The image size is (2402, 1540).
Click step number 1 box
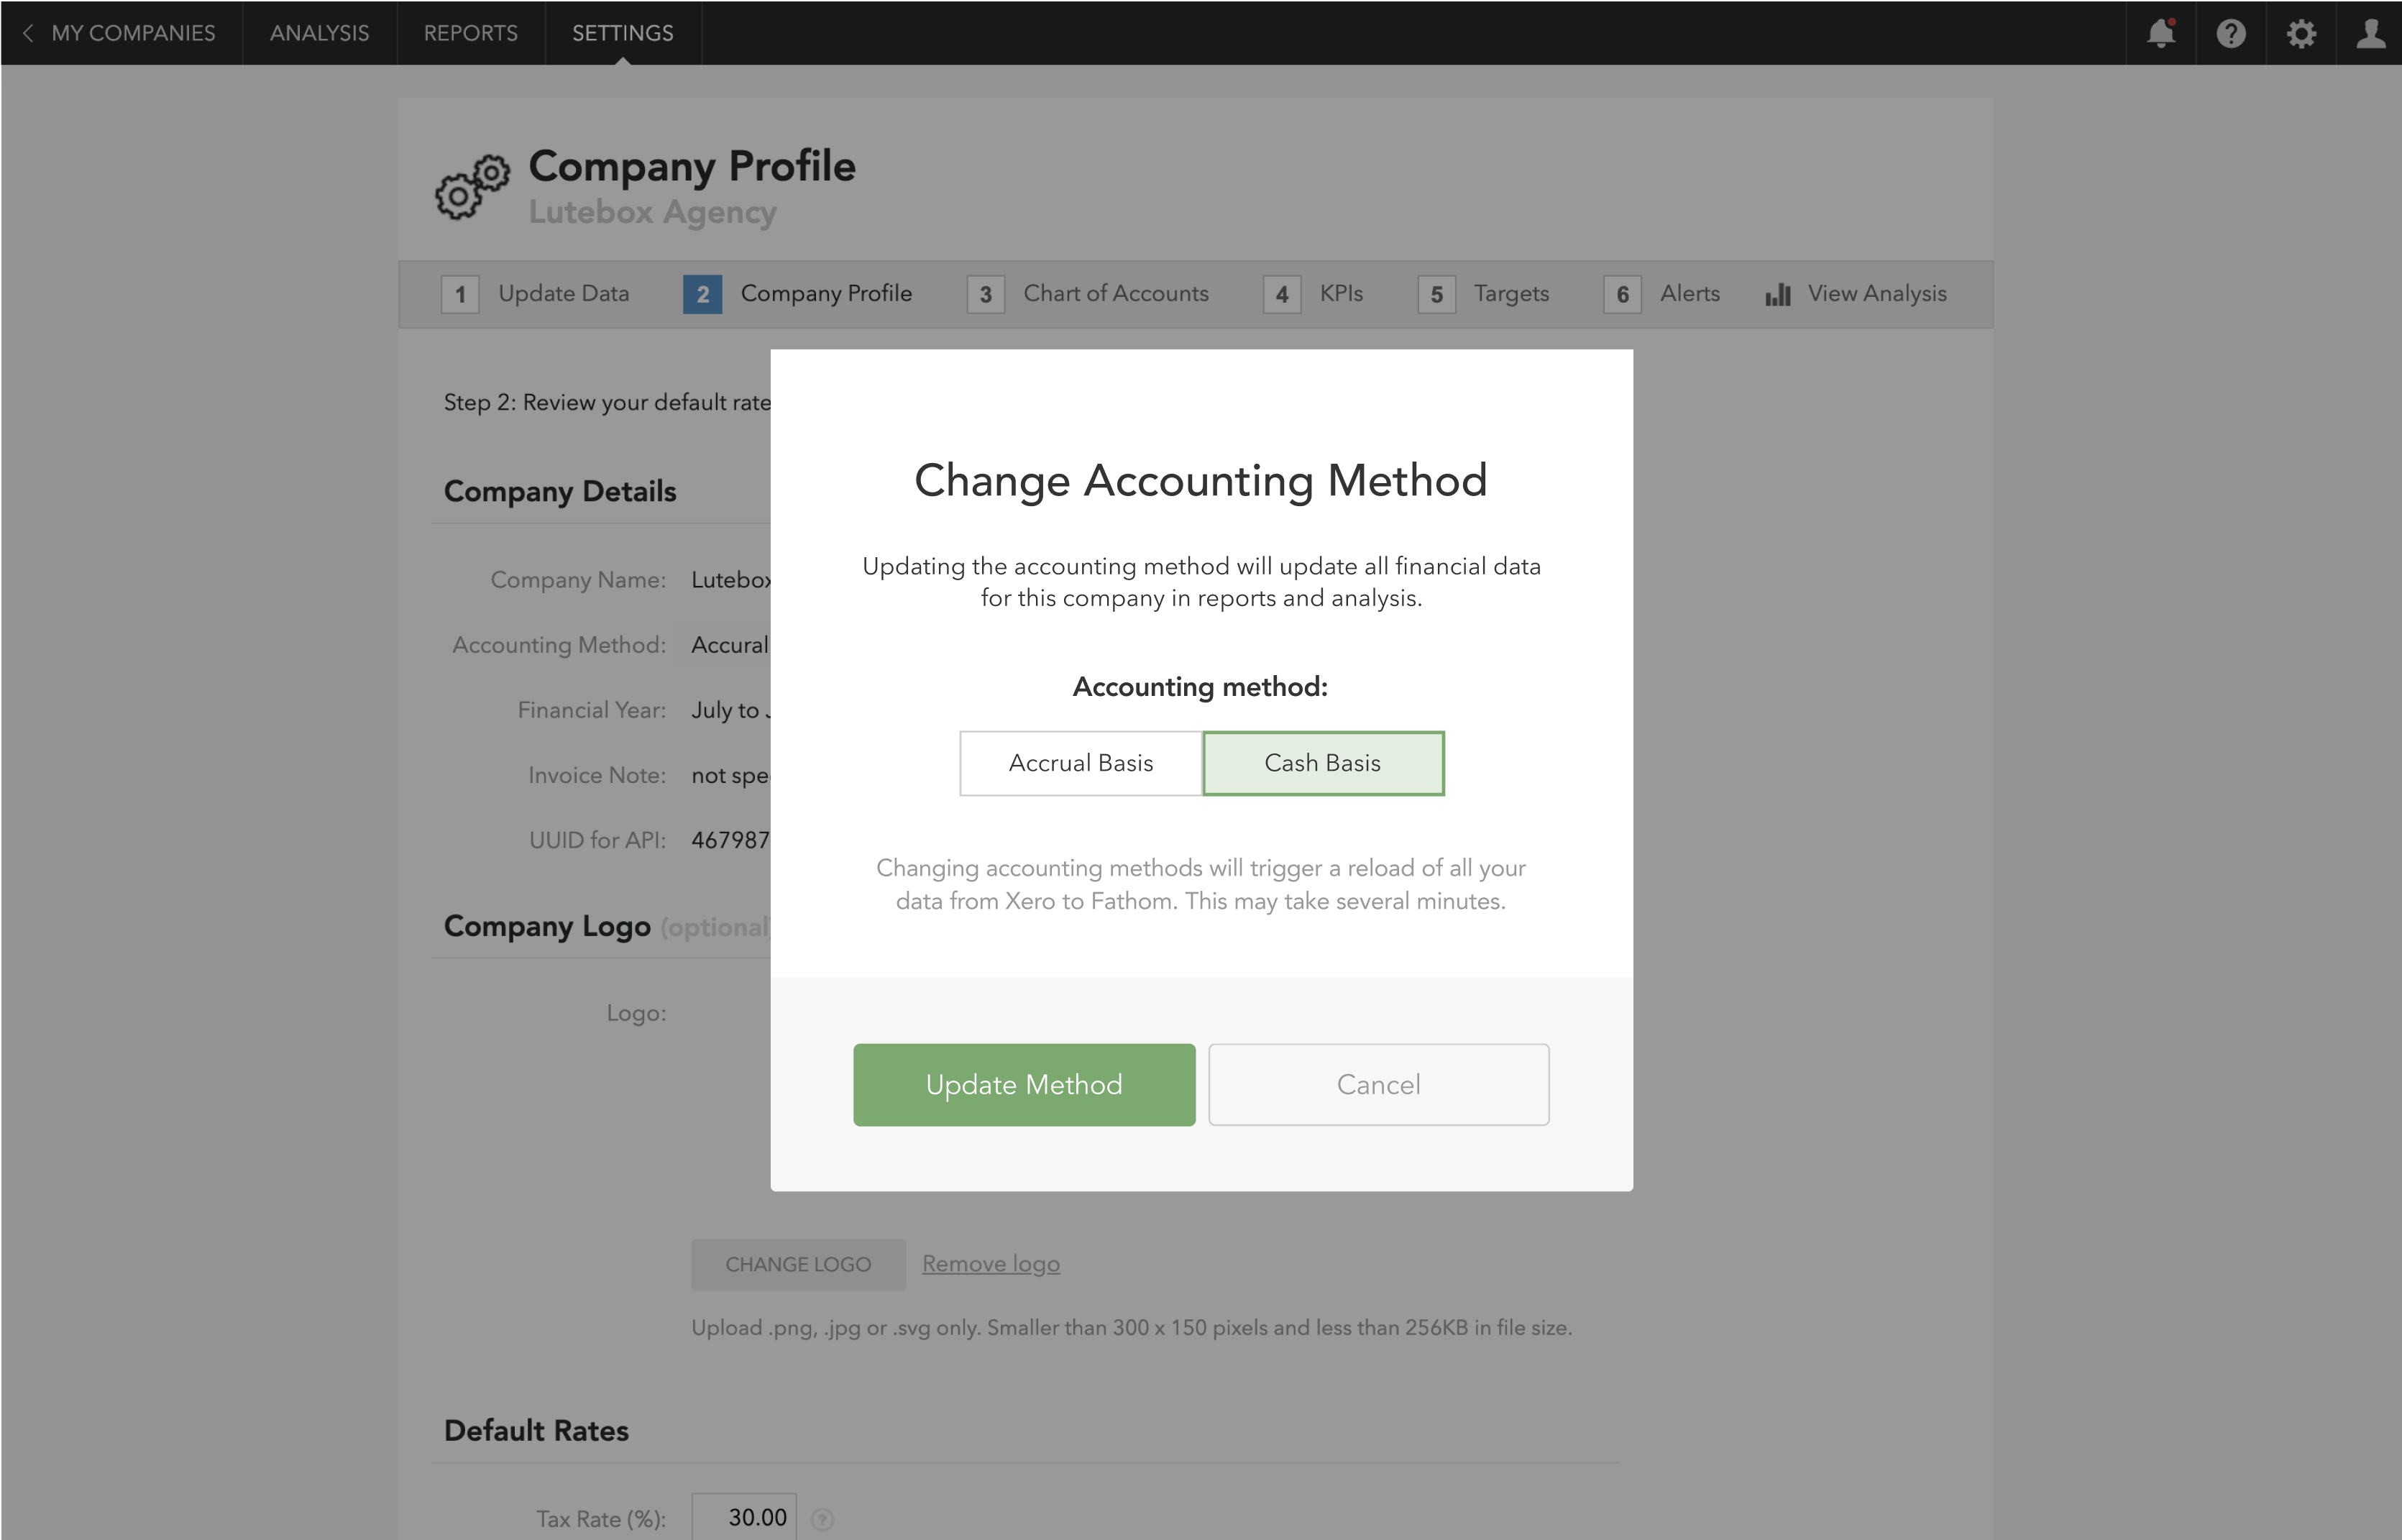(460, 294)
